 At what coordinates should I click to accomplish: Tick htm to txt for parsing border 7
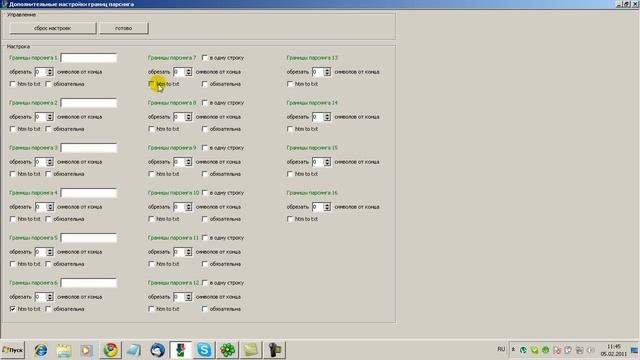coord(151,84)
